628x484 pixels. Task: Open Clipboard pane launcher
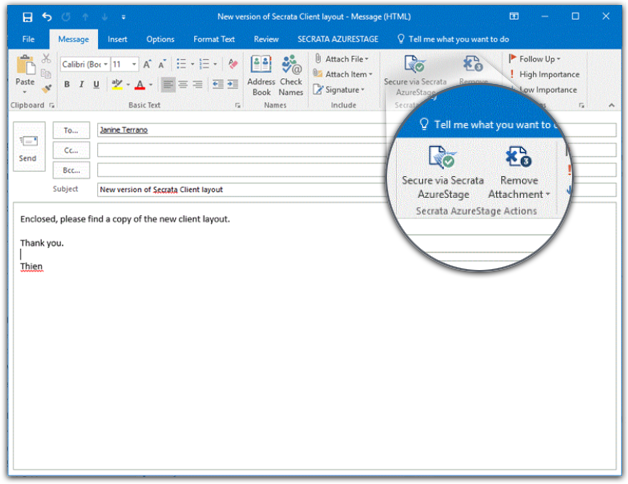click(51, 105)
